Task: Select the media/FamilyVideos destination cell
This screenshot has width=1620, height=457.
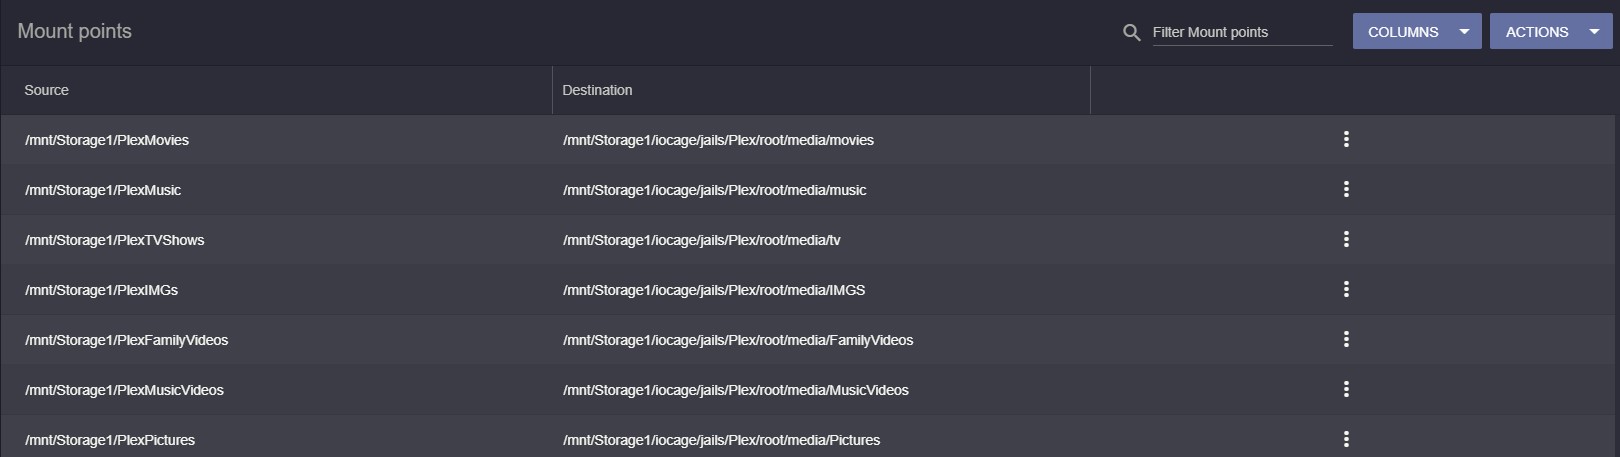Action: [x=738, y=340]
